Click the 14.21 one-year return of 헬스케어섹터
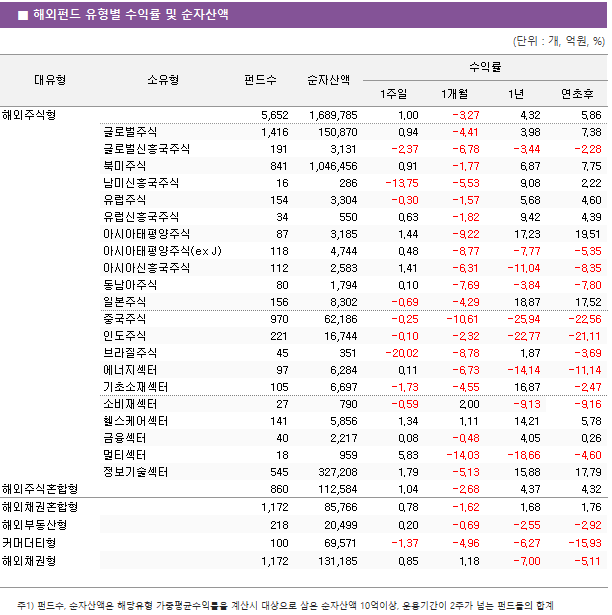 coord(527,421)
